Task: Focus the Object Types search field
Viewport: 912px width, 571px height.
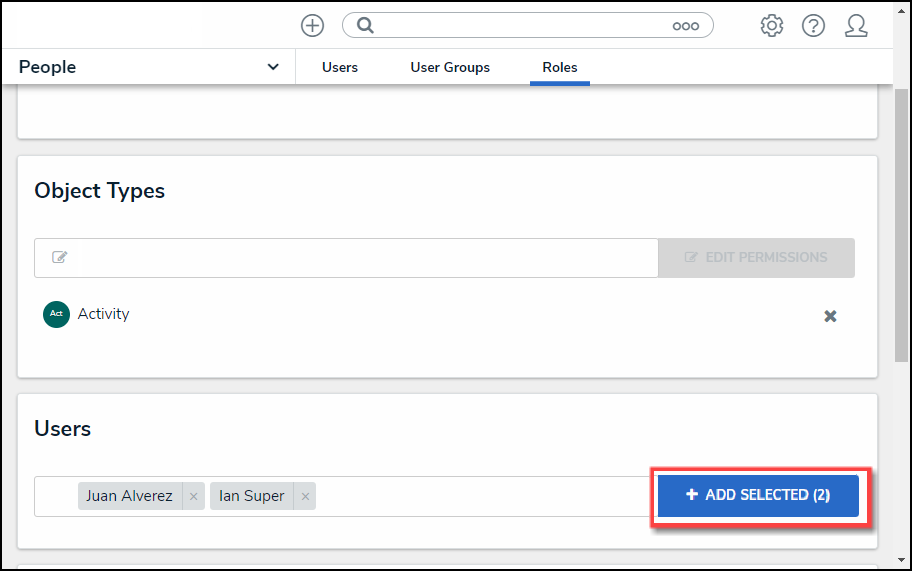Action: (350, 258)
